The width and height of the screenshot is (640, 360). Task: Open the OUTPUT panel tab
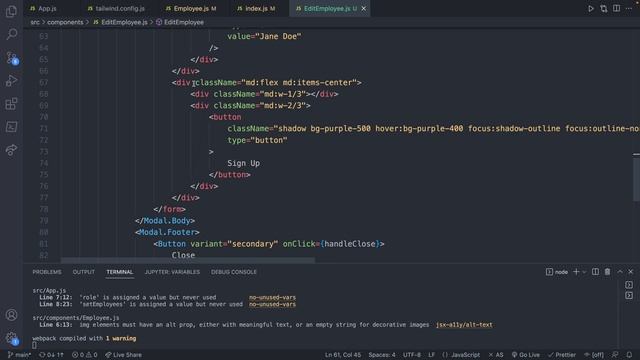[84, 272]
